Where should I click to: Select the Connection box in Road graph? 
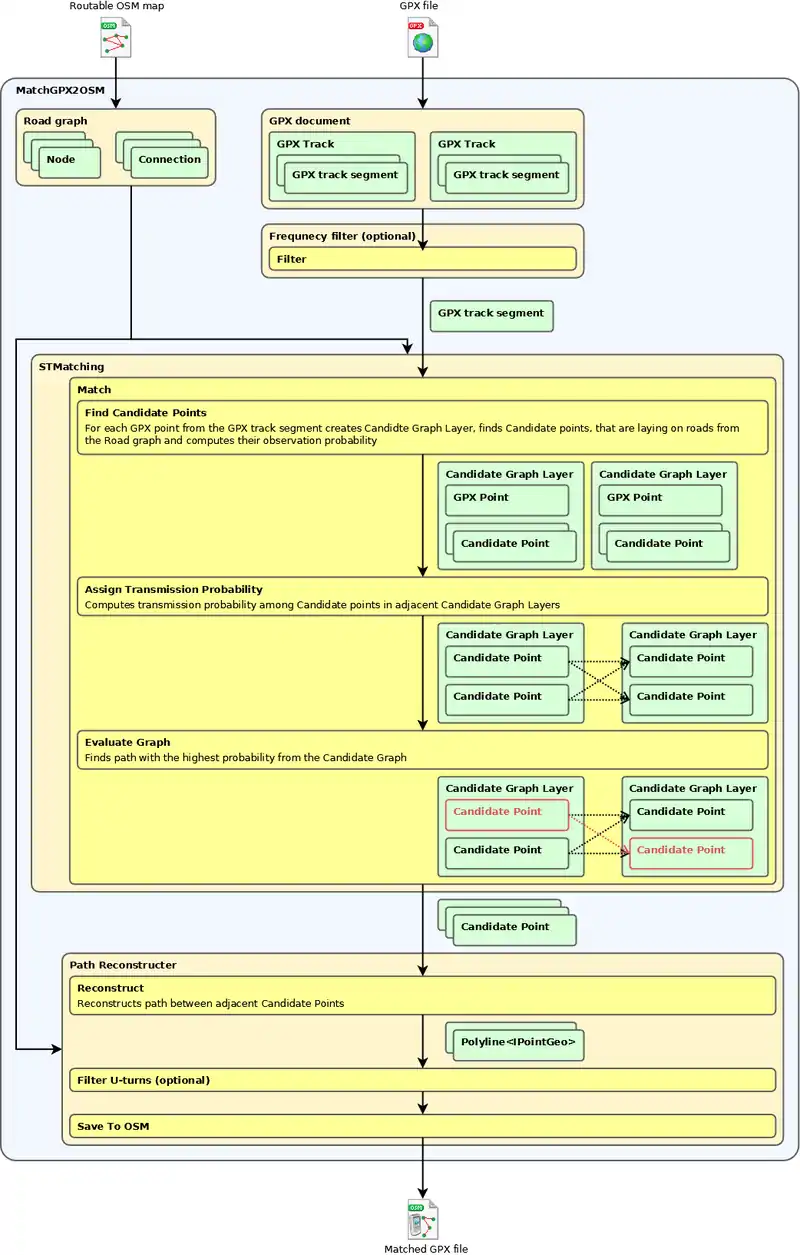(x=169, y=161)
